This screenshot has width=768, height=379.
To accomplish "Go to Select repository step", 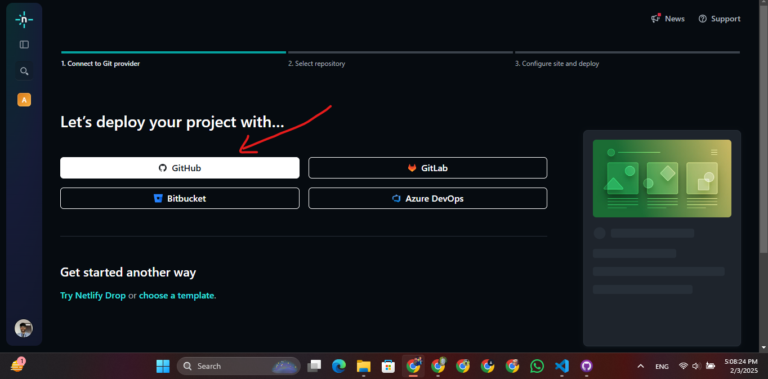I will tap(316, 64).
